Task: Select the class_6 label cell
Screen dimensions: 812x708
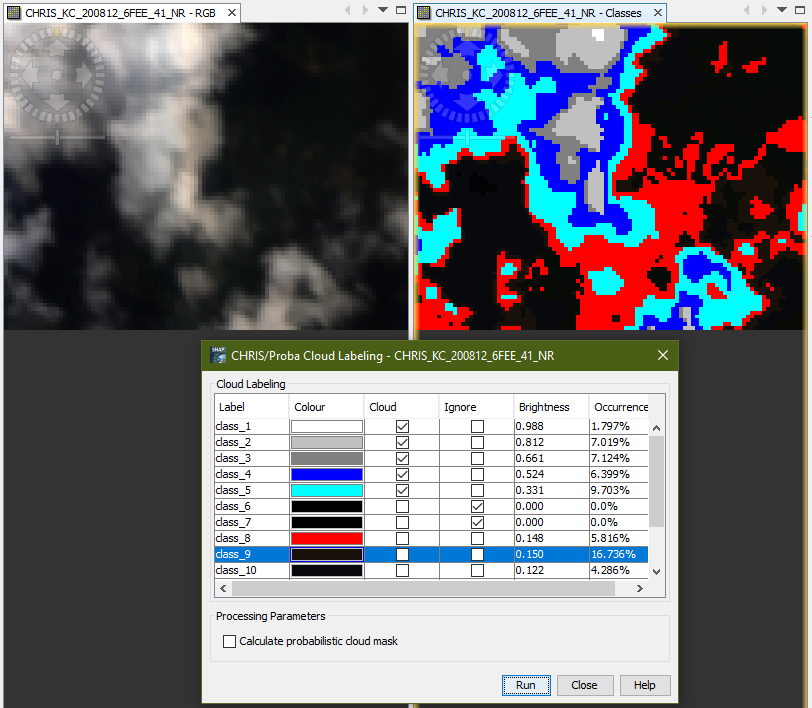Action: (x=252, y=506)
